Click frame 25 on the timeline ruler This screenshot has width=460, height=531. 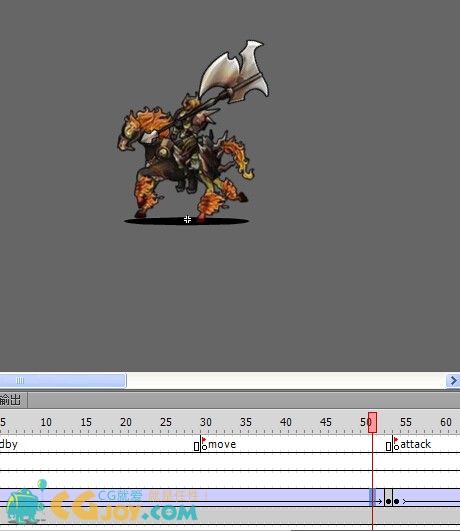point(166,422)
